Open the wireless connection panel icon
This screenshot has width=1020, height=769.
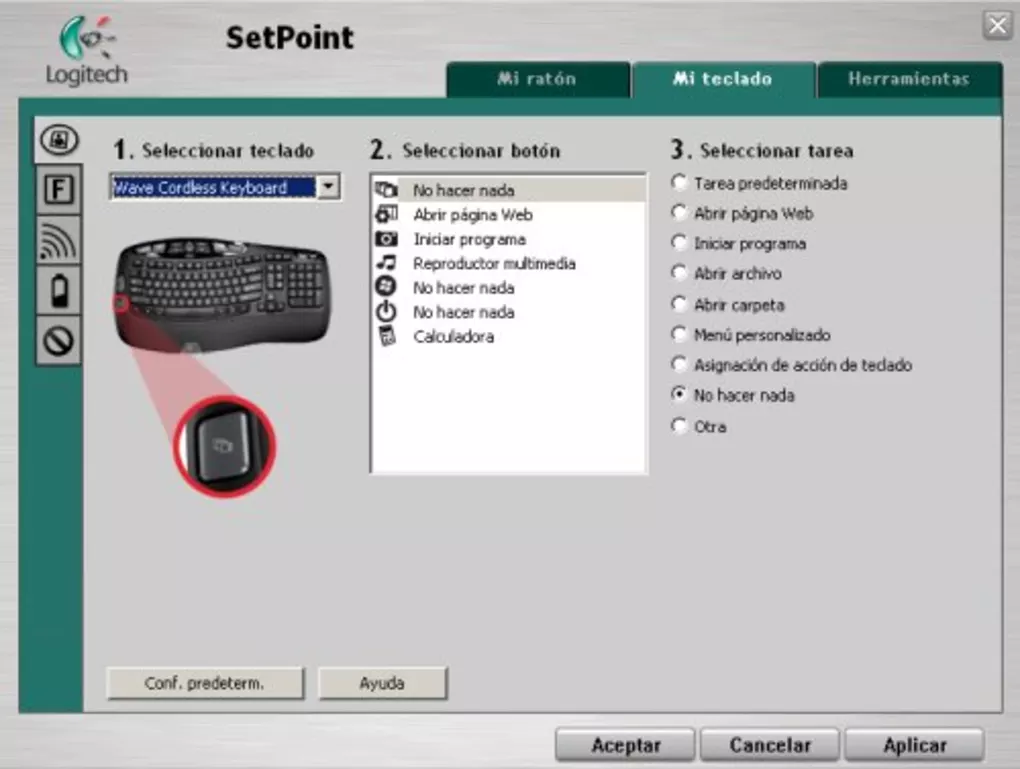57,240
